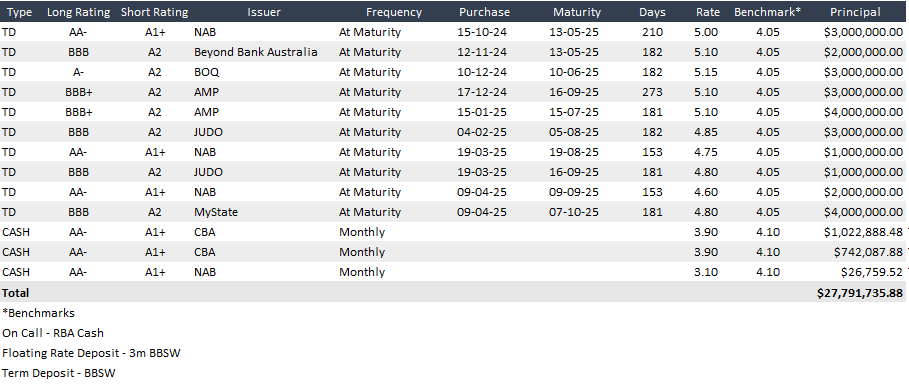Select the Principal column header

[x=855, y=12]
